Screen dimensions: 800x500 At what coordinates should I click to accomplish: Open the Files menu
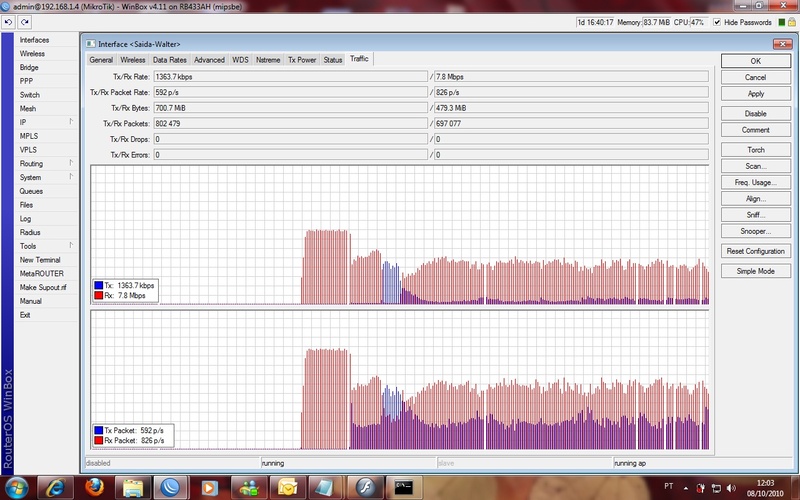click(26, 205)
